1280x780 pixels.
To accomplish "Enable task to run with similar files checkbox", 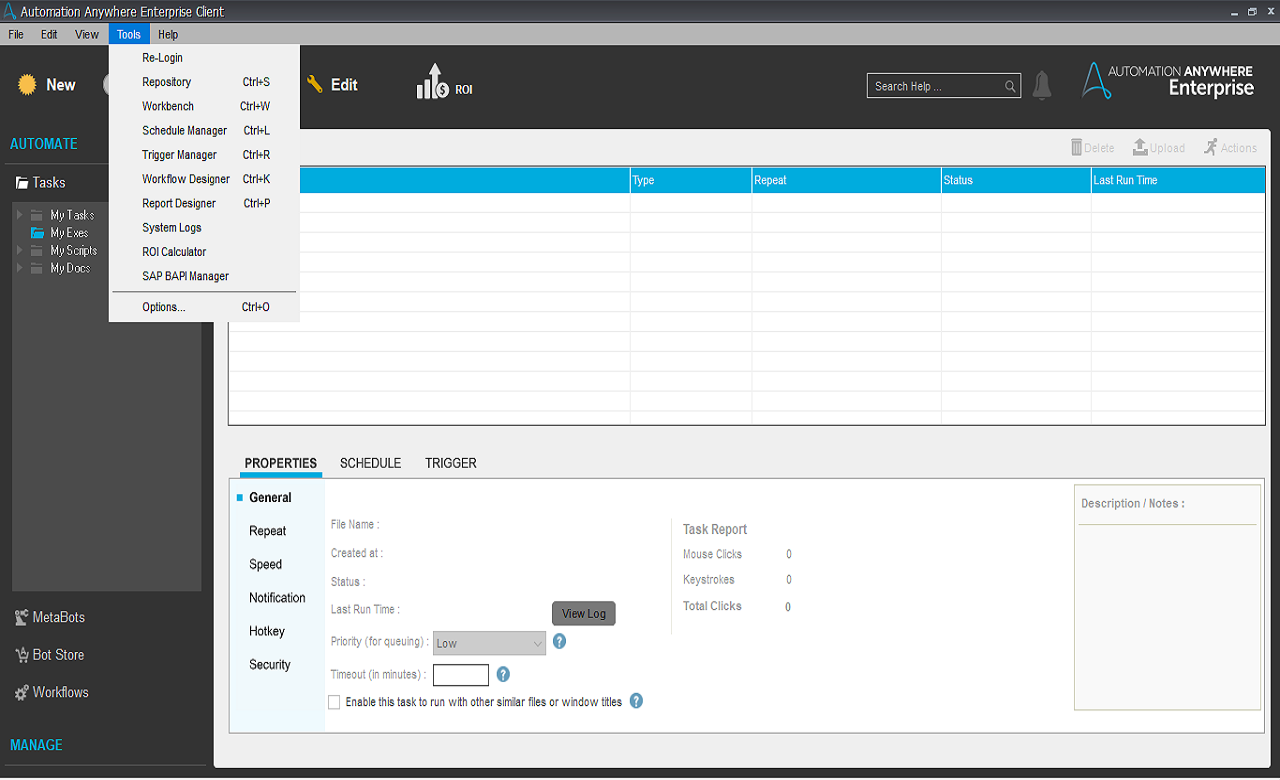I will pos(334,702).
